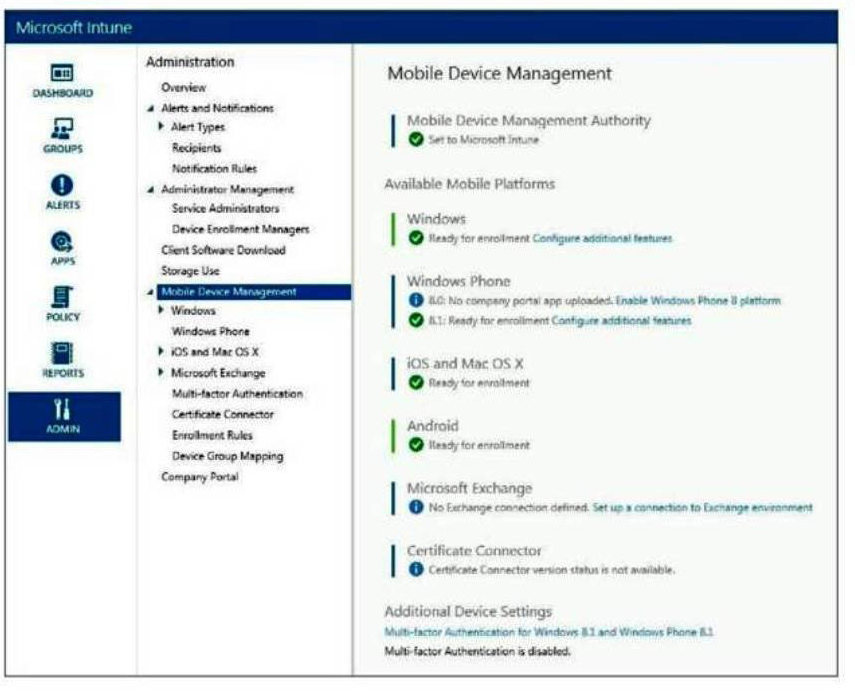
Task: Open Notification Rules
Action: 214,169
